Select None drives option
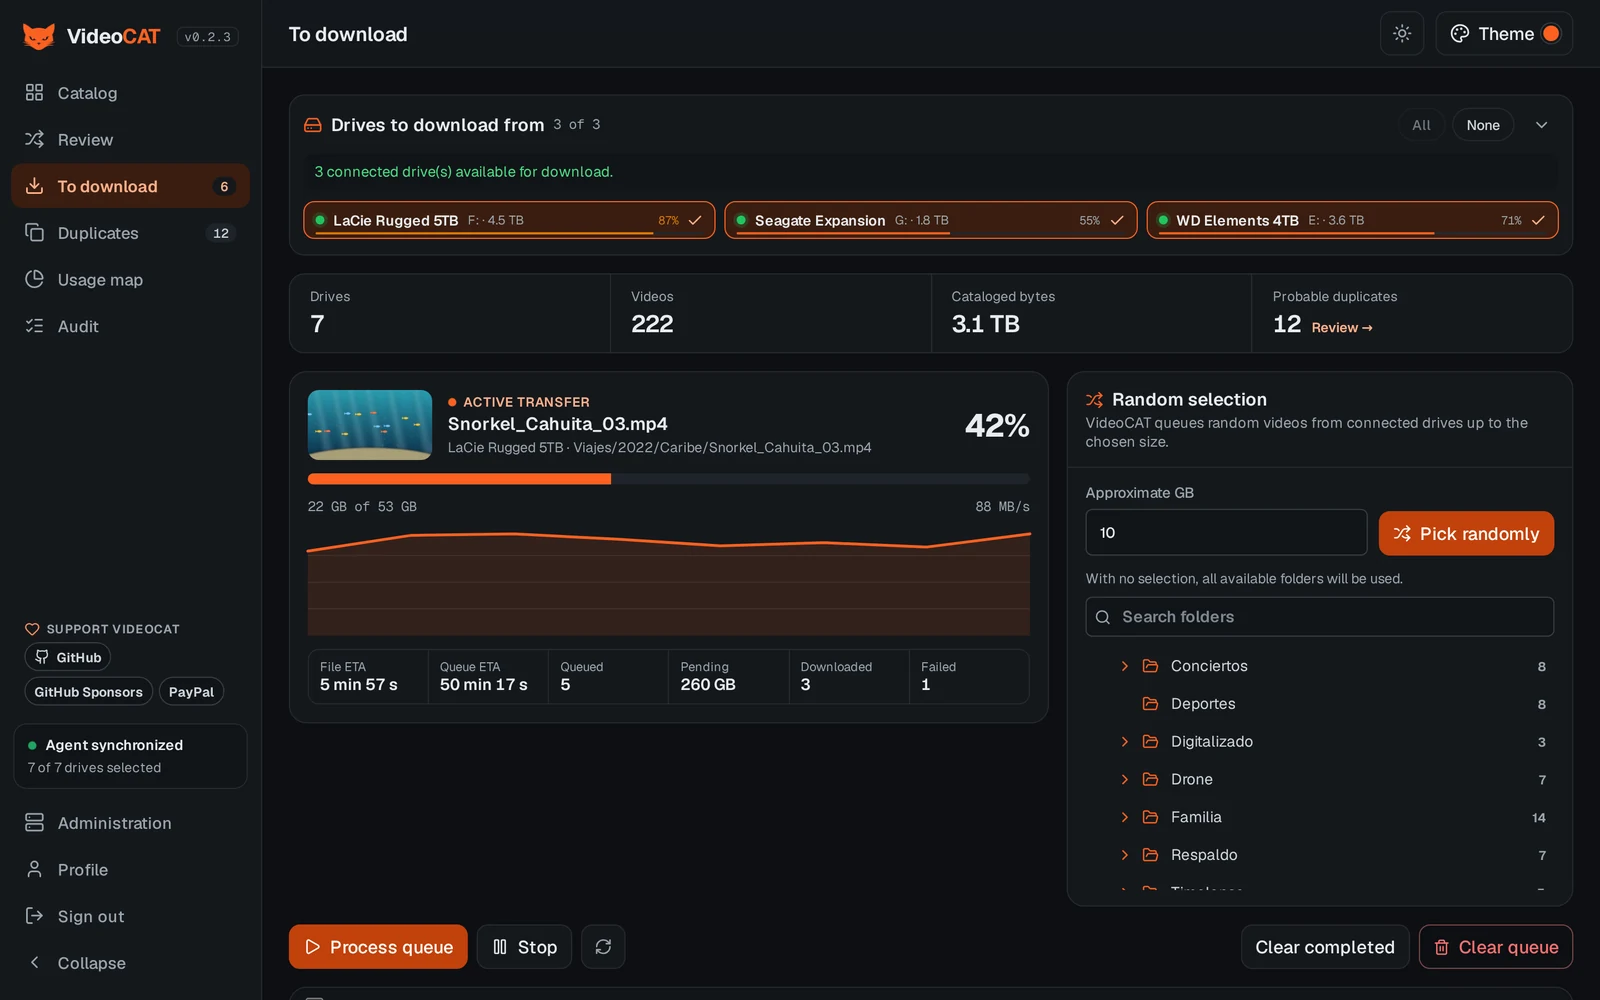Viewport: 1600px width, 1000px height. click(1483, 125)
